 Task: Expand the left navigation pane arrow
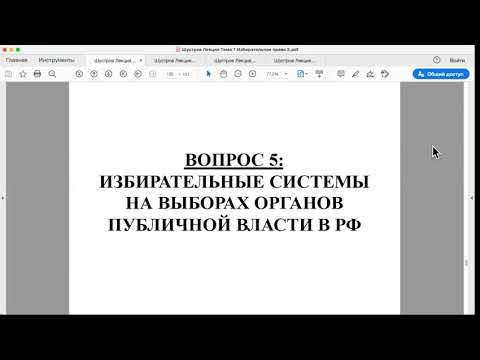[x=3, y=198]
